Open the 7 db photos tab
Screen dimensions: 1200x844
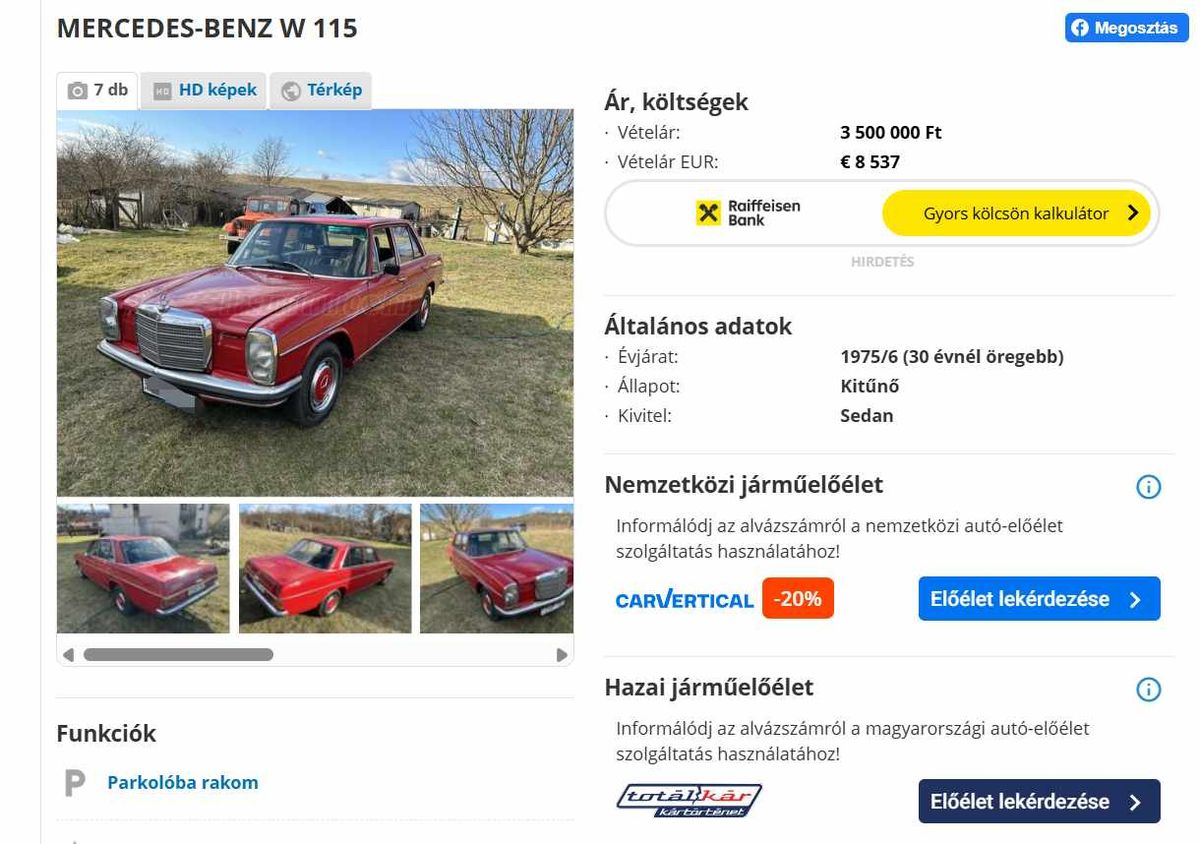pos(98,90)
